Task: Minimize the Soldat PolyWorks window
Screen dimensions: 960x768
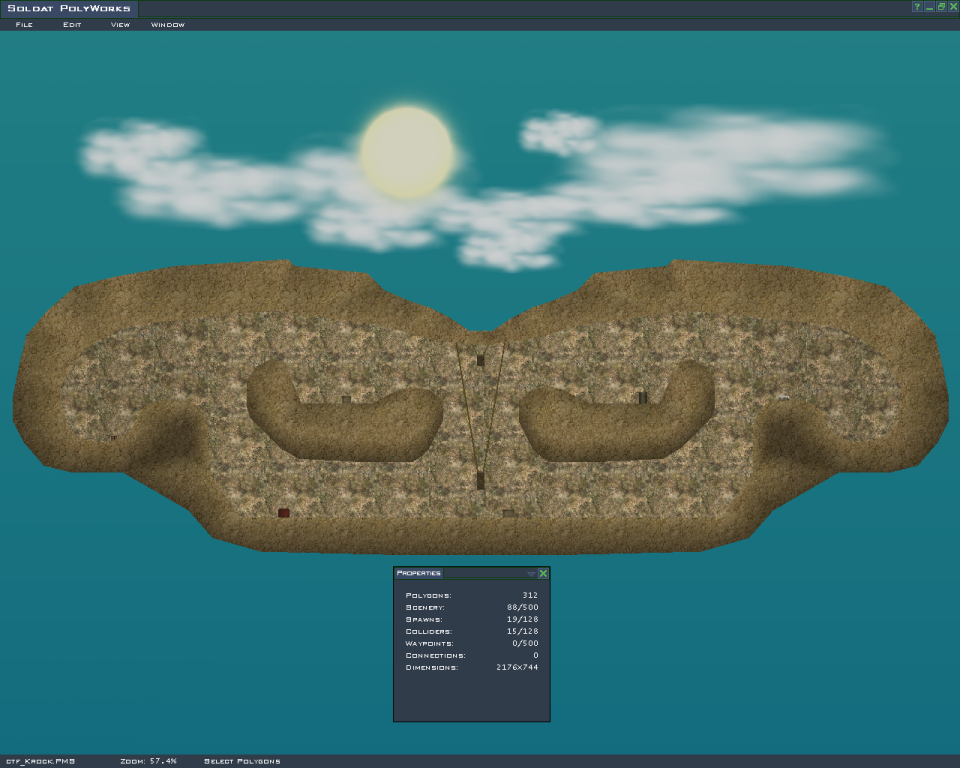Action: [x=929, y=7]
